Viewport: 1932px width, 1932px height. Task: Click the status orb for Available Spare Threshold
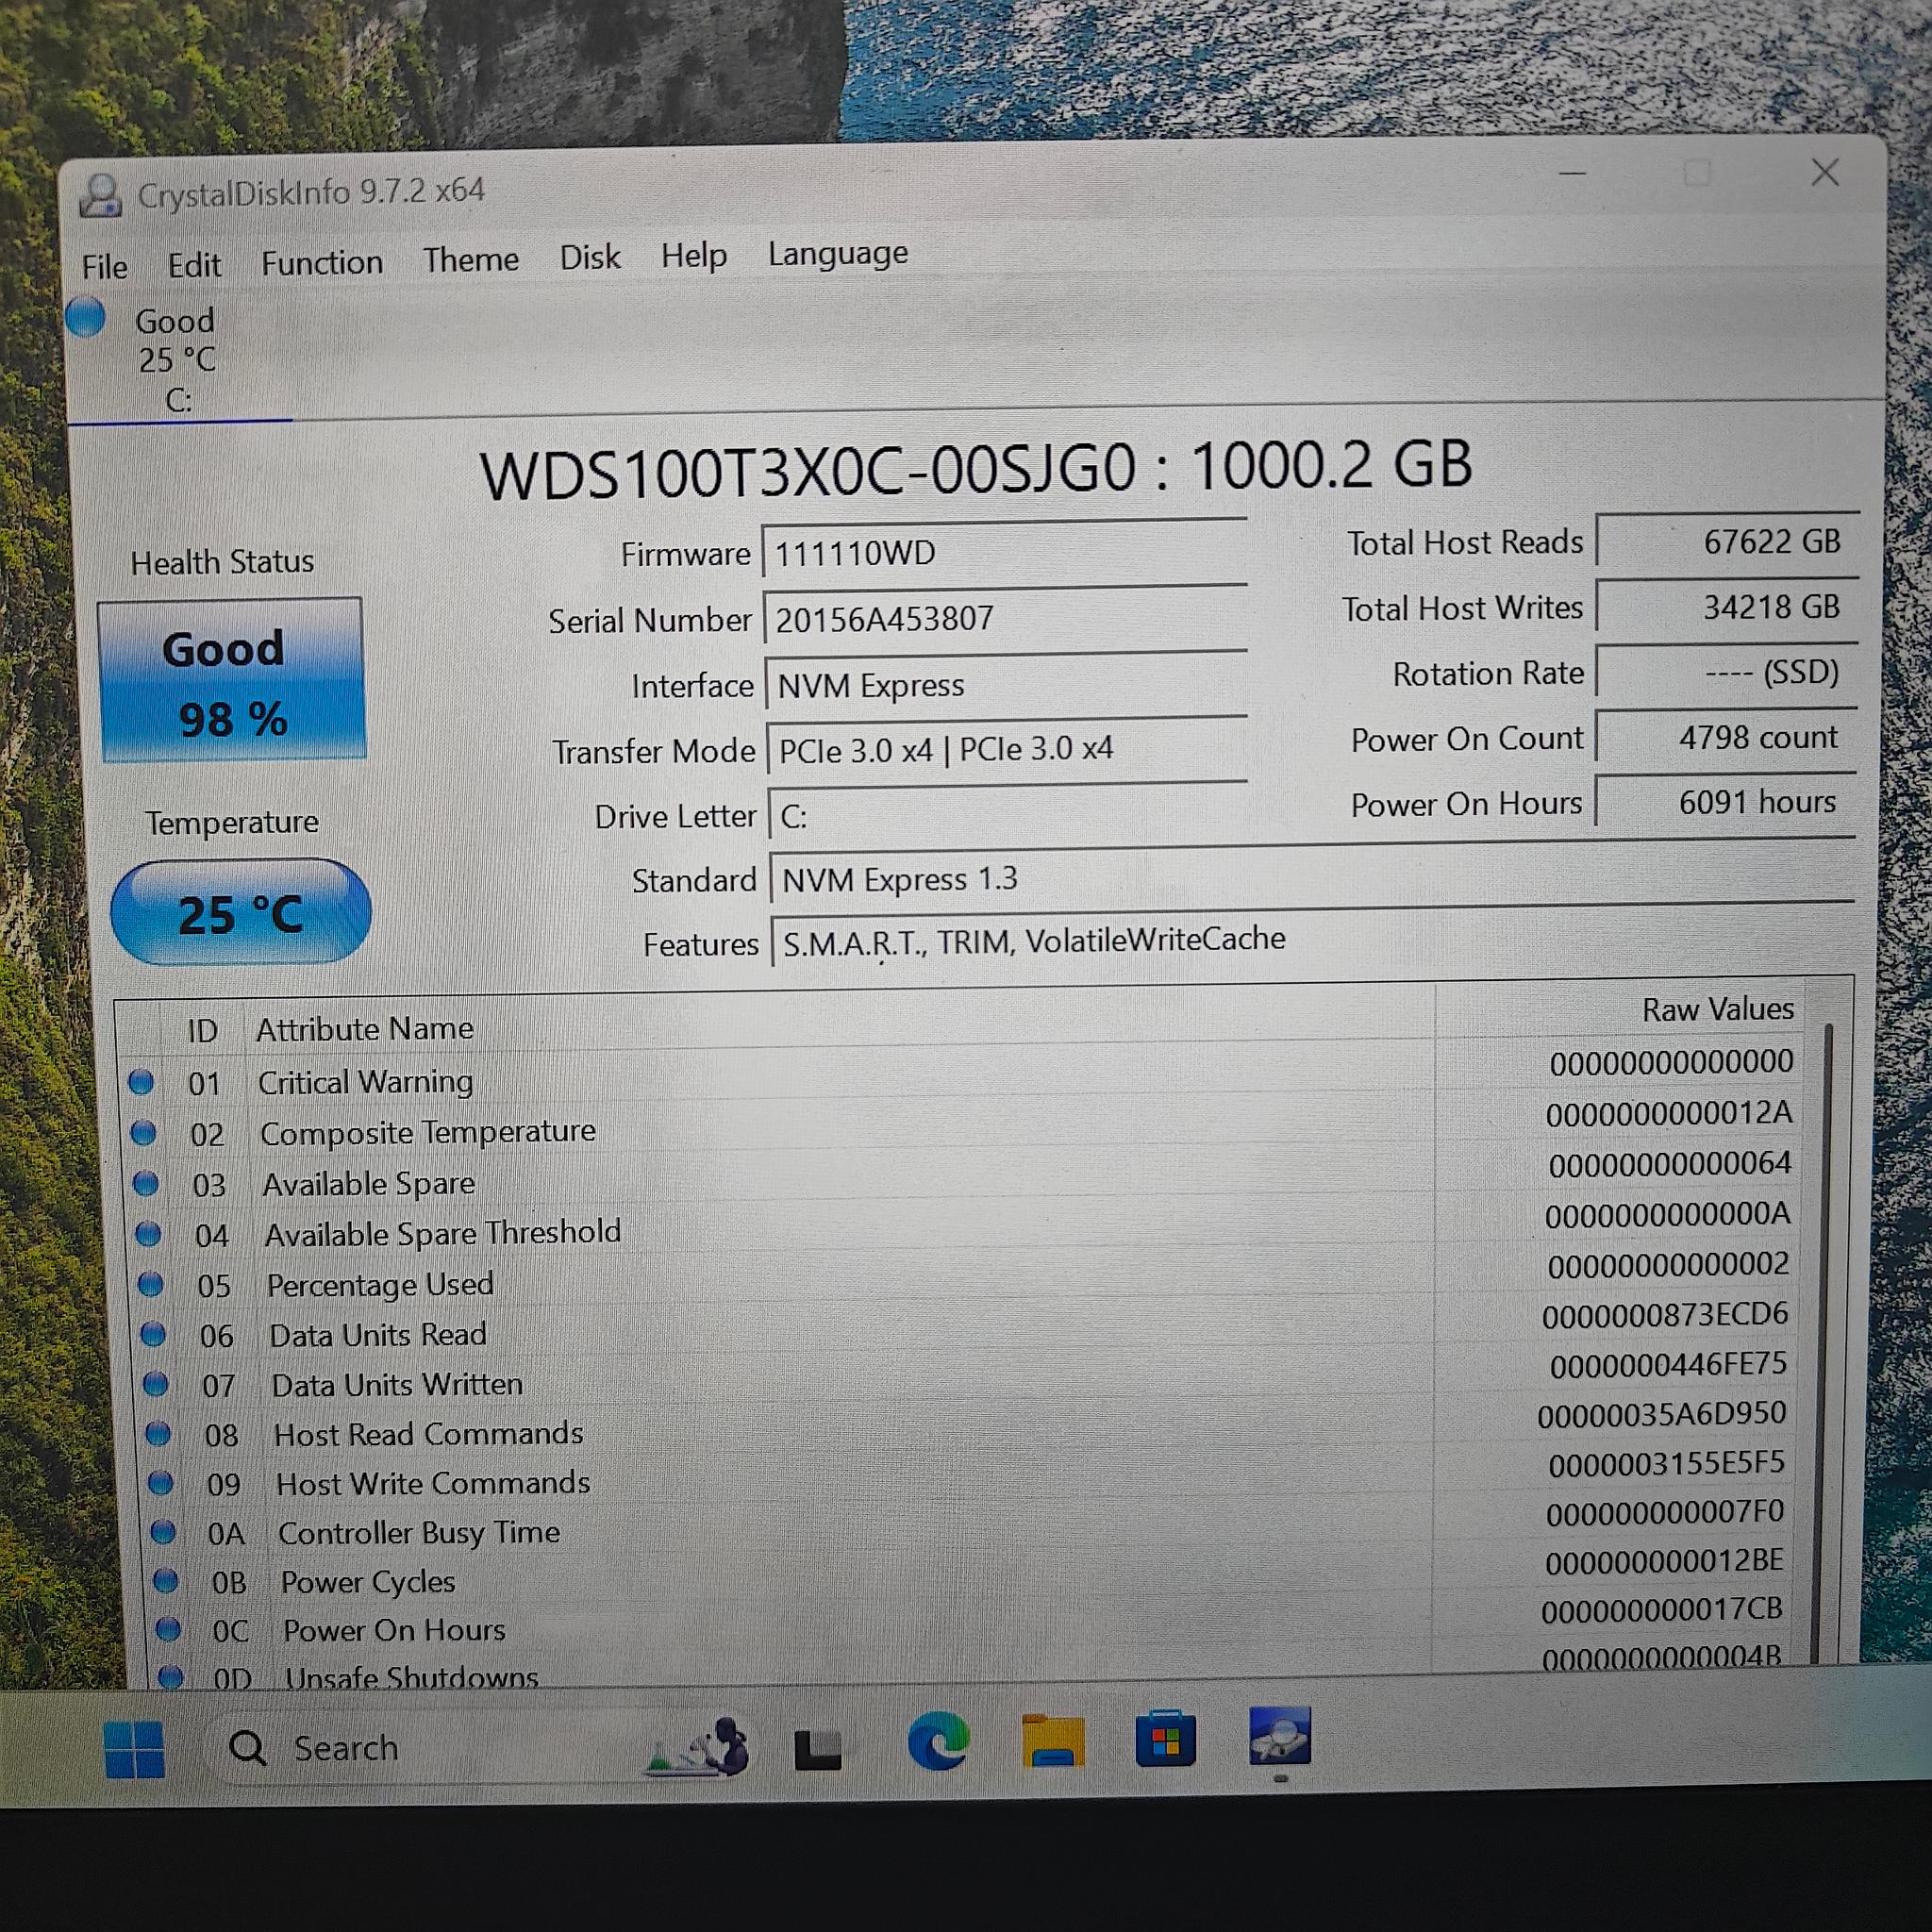[148, 1234]
